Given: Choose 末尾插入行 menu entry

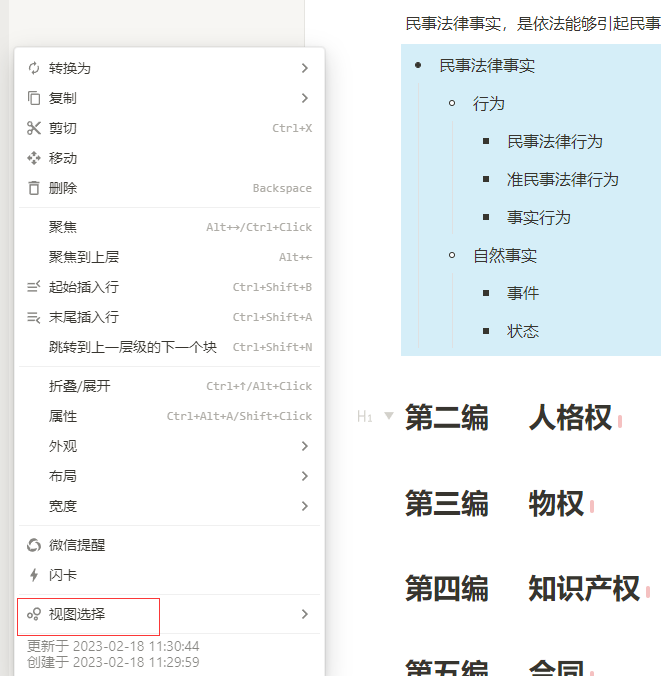Looking at the screenshot, I should click(169, 317).
